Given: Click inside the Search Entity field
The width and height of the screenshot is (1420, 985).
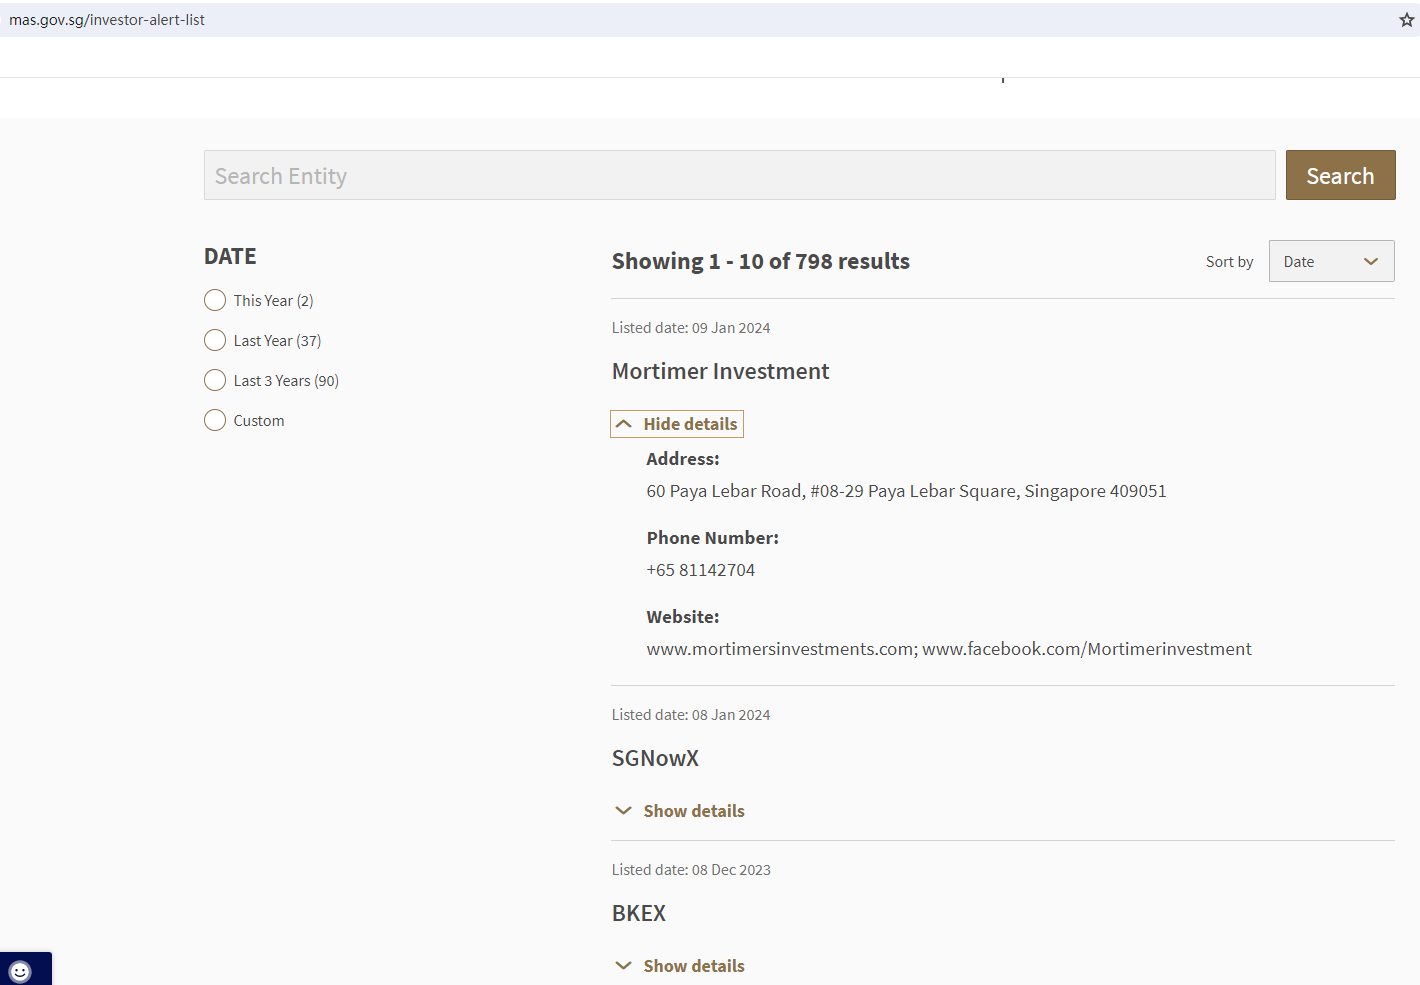Looking at the screenshot, I should 739,176.
